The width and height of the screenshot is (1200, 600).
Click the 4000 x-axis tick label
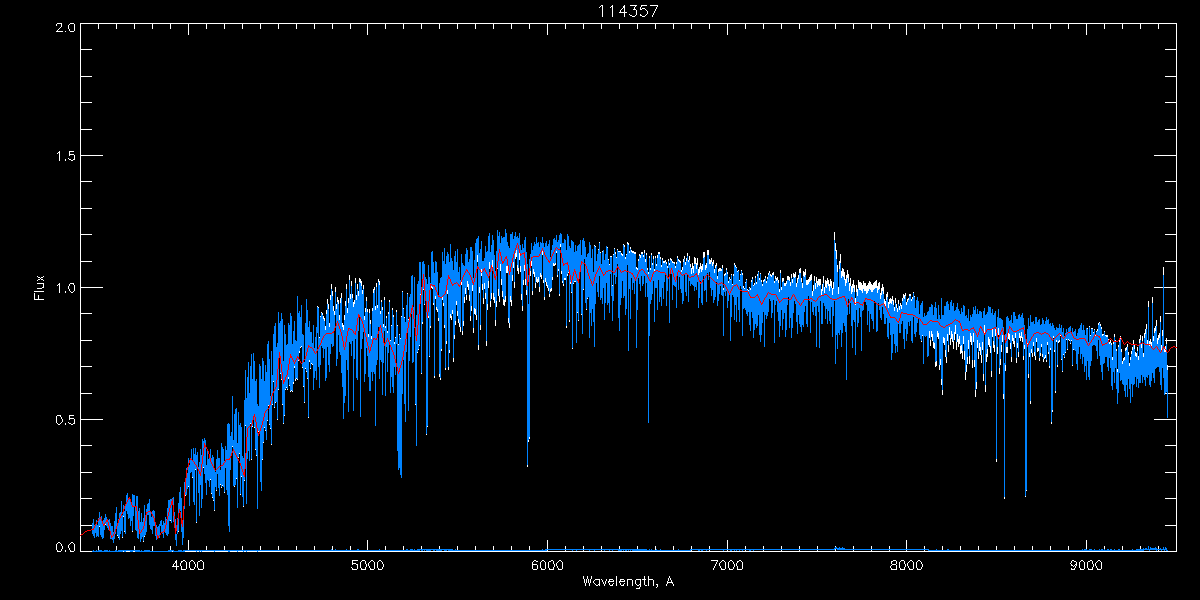coord(188,565)
